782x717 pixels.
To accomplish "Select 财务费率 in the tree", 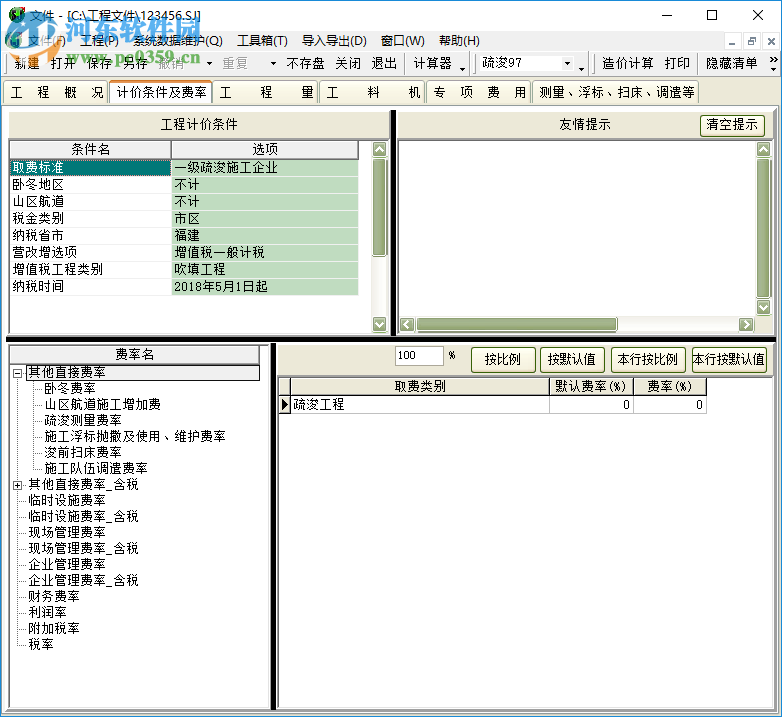I will click(54, 596).
